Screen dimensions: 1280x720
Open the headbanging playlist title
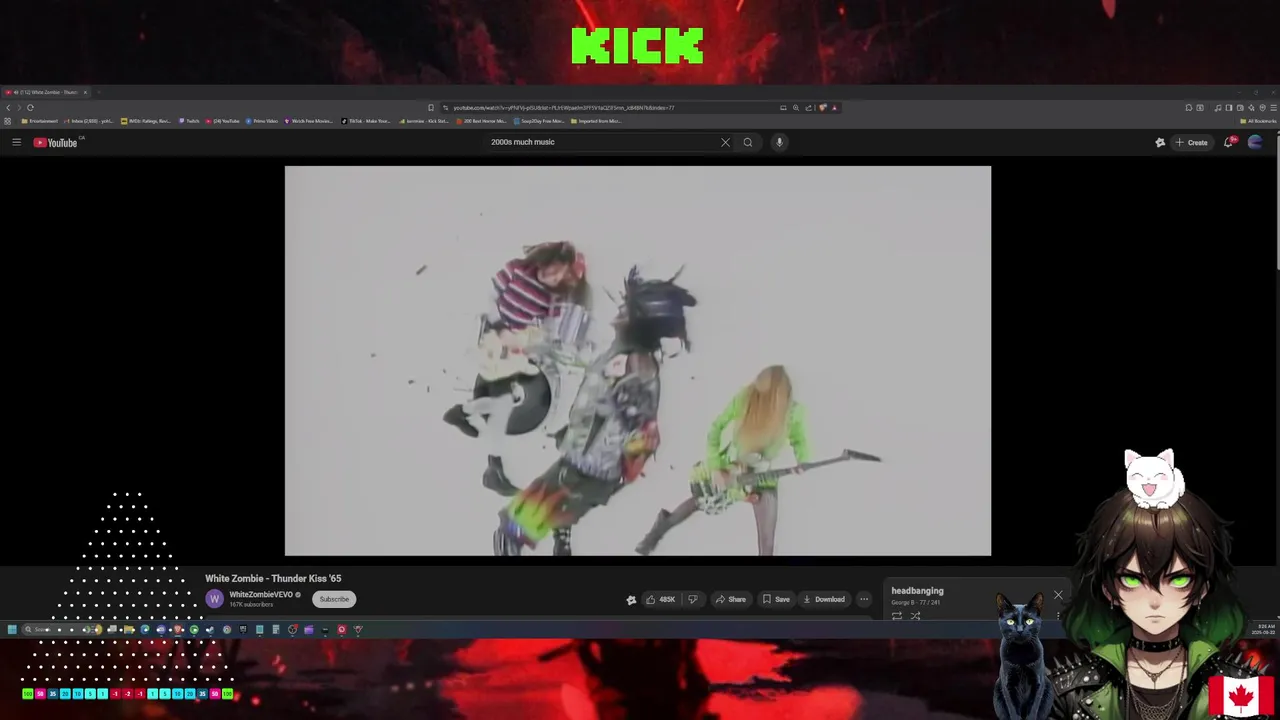click(917, 591)
